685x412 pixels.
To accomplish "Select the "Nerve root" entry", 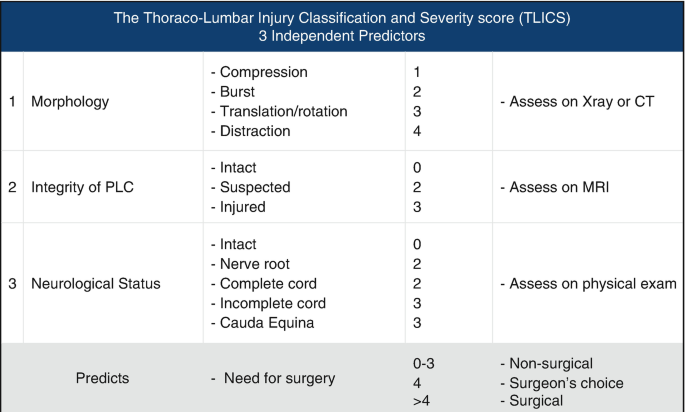I will (x=254, y=264).
